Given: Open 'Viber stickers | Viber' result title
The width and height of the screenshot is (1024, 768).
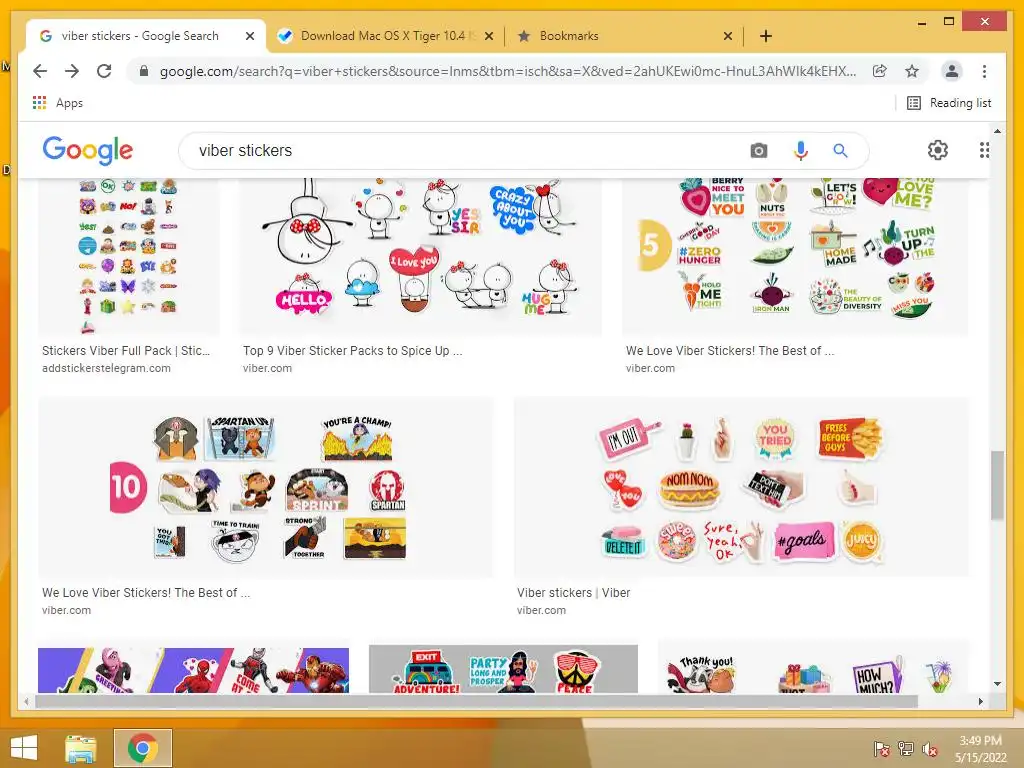Looking at the screenshot, I should [x=573, y=593].
